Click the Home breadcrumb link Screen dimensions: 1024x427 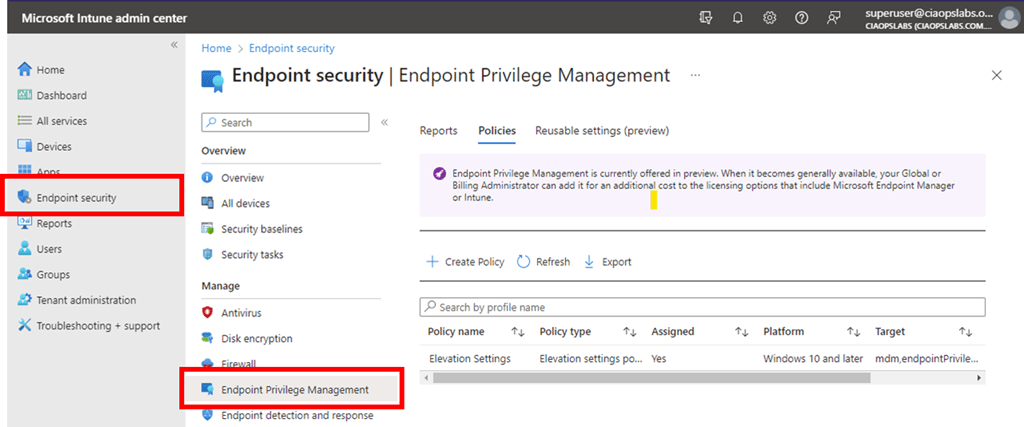[216, 48]
